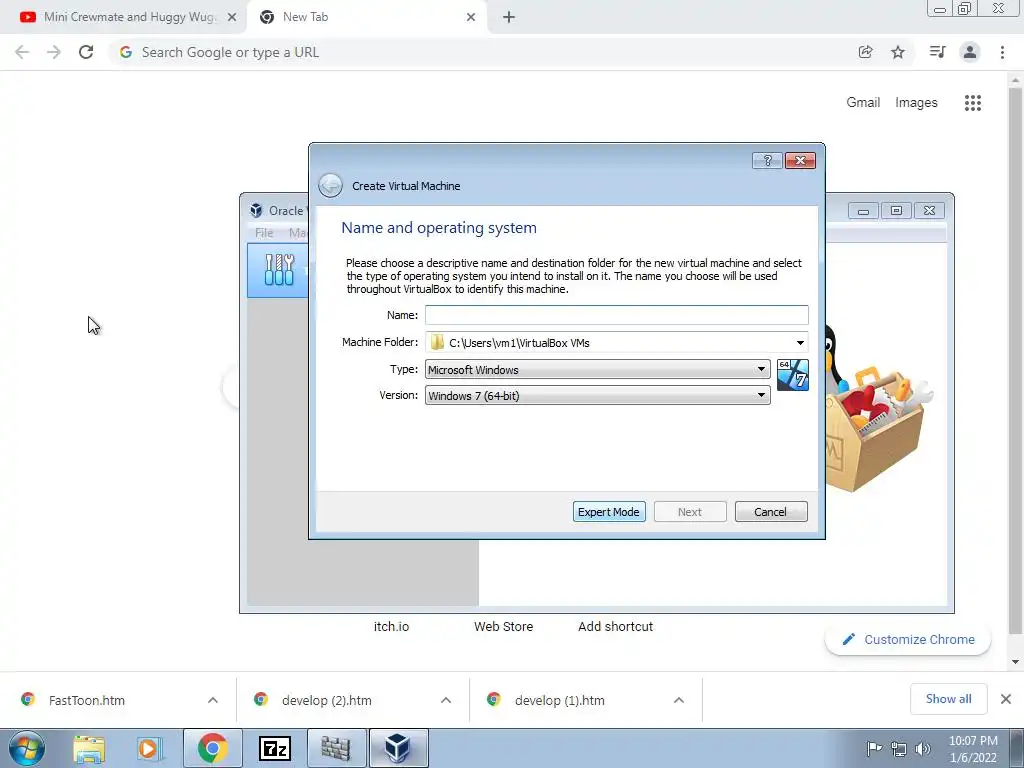The image size is (1024, 768).
Task: Open a new Chrome tab with plus
Action: 509,18
